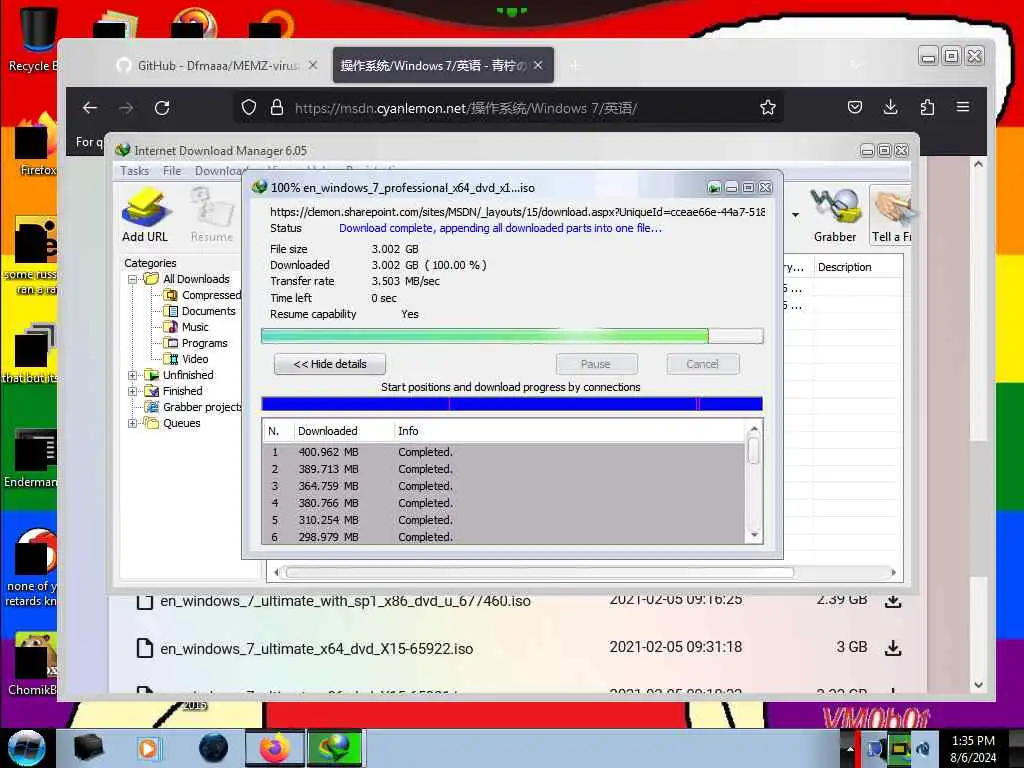Click the Add URL toolbar icon
1024x768 pixels.
pyautogui.click(x=145, y=215)
